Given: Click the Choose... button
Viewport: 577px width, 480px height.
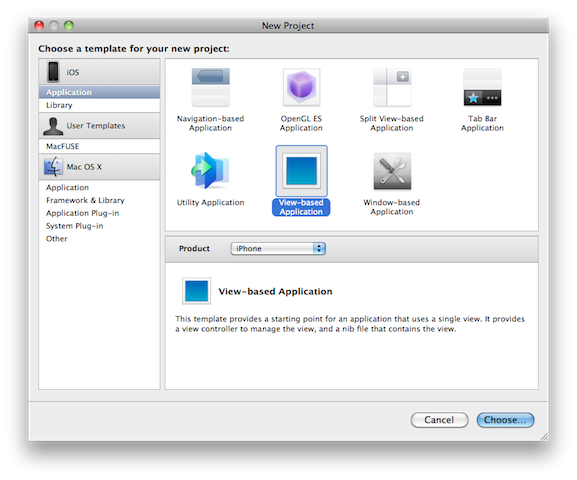Looking at the screenshot, I should tap(505, 420).
